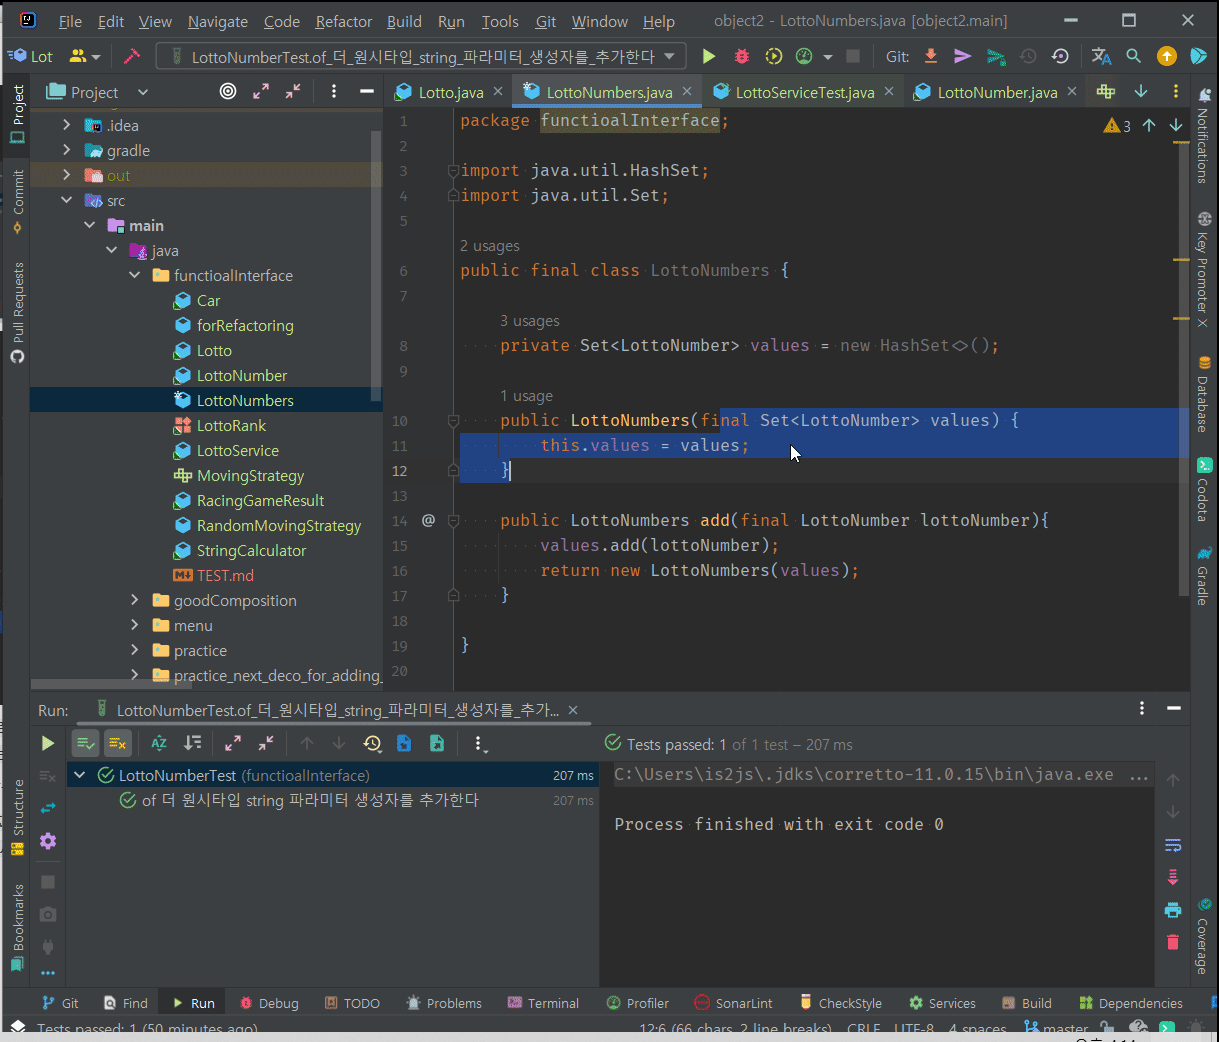Click the print icon in console sidebar

tap(1173, 910)
